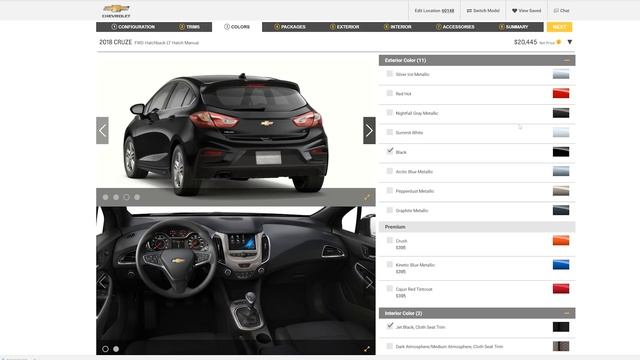Click the Edit Location link
Screen dimensions: 640x360
coord(434,11)
